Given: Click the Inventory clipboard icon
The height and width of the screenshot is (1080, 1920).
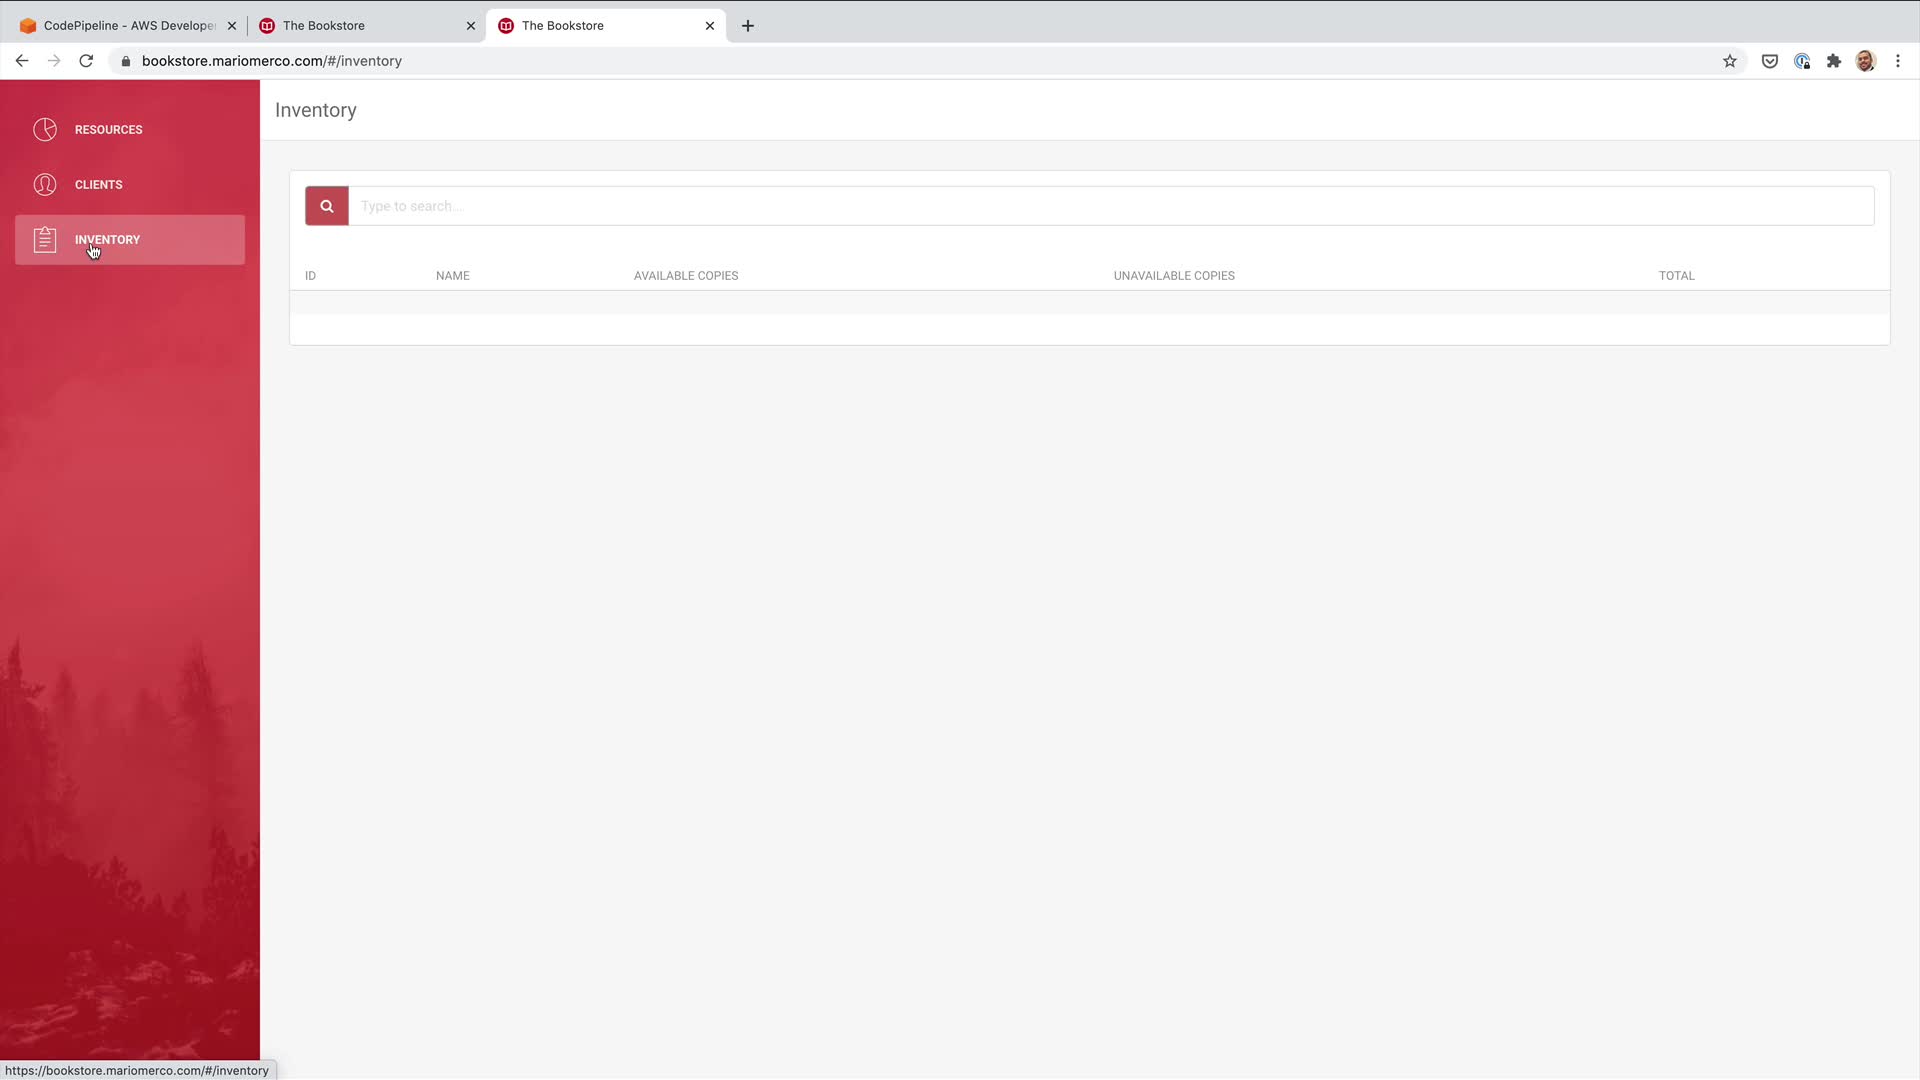Looking at the screenshot, I should pyautogui.click(x=45, y=240).
